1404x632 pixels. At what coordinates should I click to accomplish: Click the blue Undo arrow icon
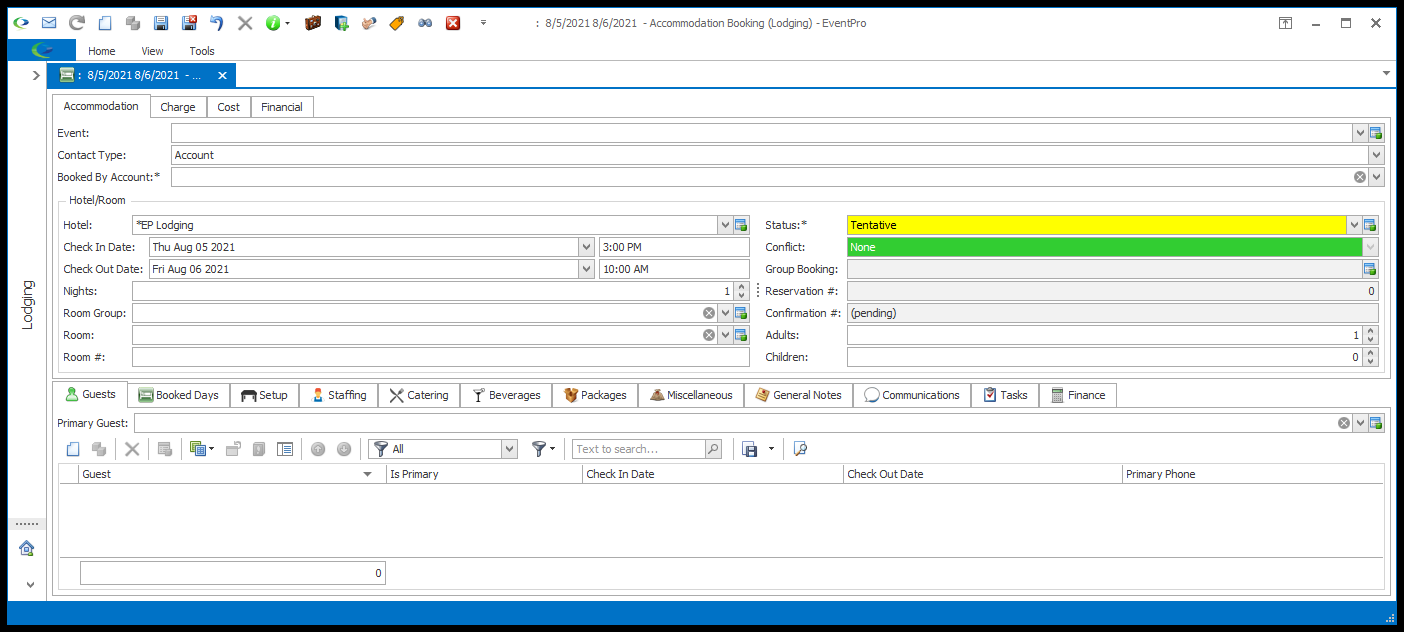[x=217, y=23]
